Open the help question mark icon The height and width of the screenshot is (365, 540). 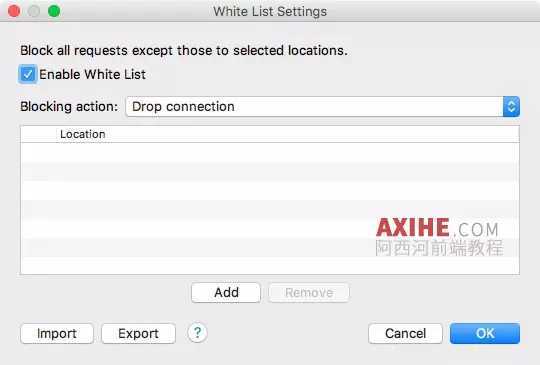(x=197, y=333)
